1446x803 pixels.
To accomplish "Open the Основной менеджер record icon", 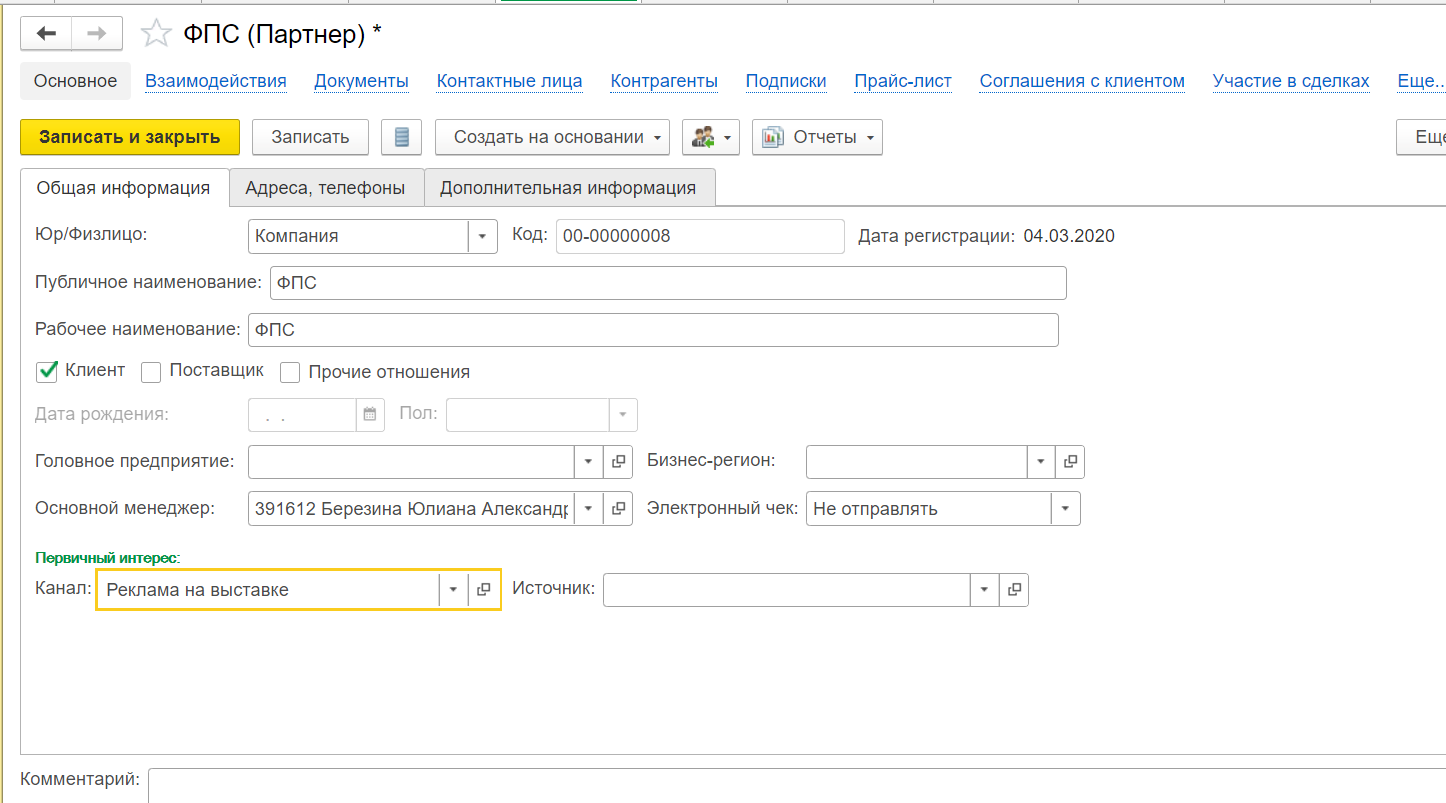I will click(618, 508).
